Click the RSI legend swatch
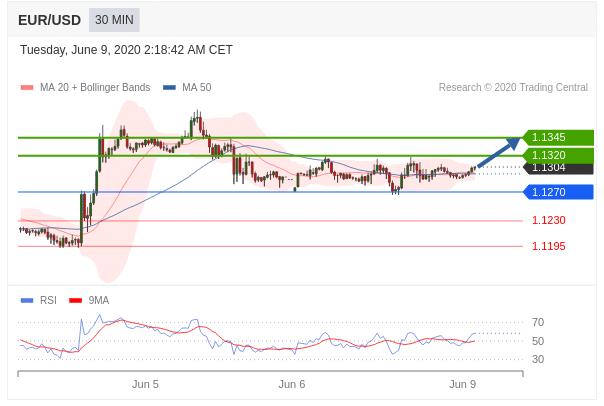Image resolution: width=604 pixels, height=406 pixels. (27, 300)
